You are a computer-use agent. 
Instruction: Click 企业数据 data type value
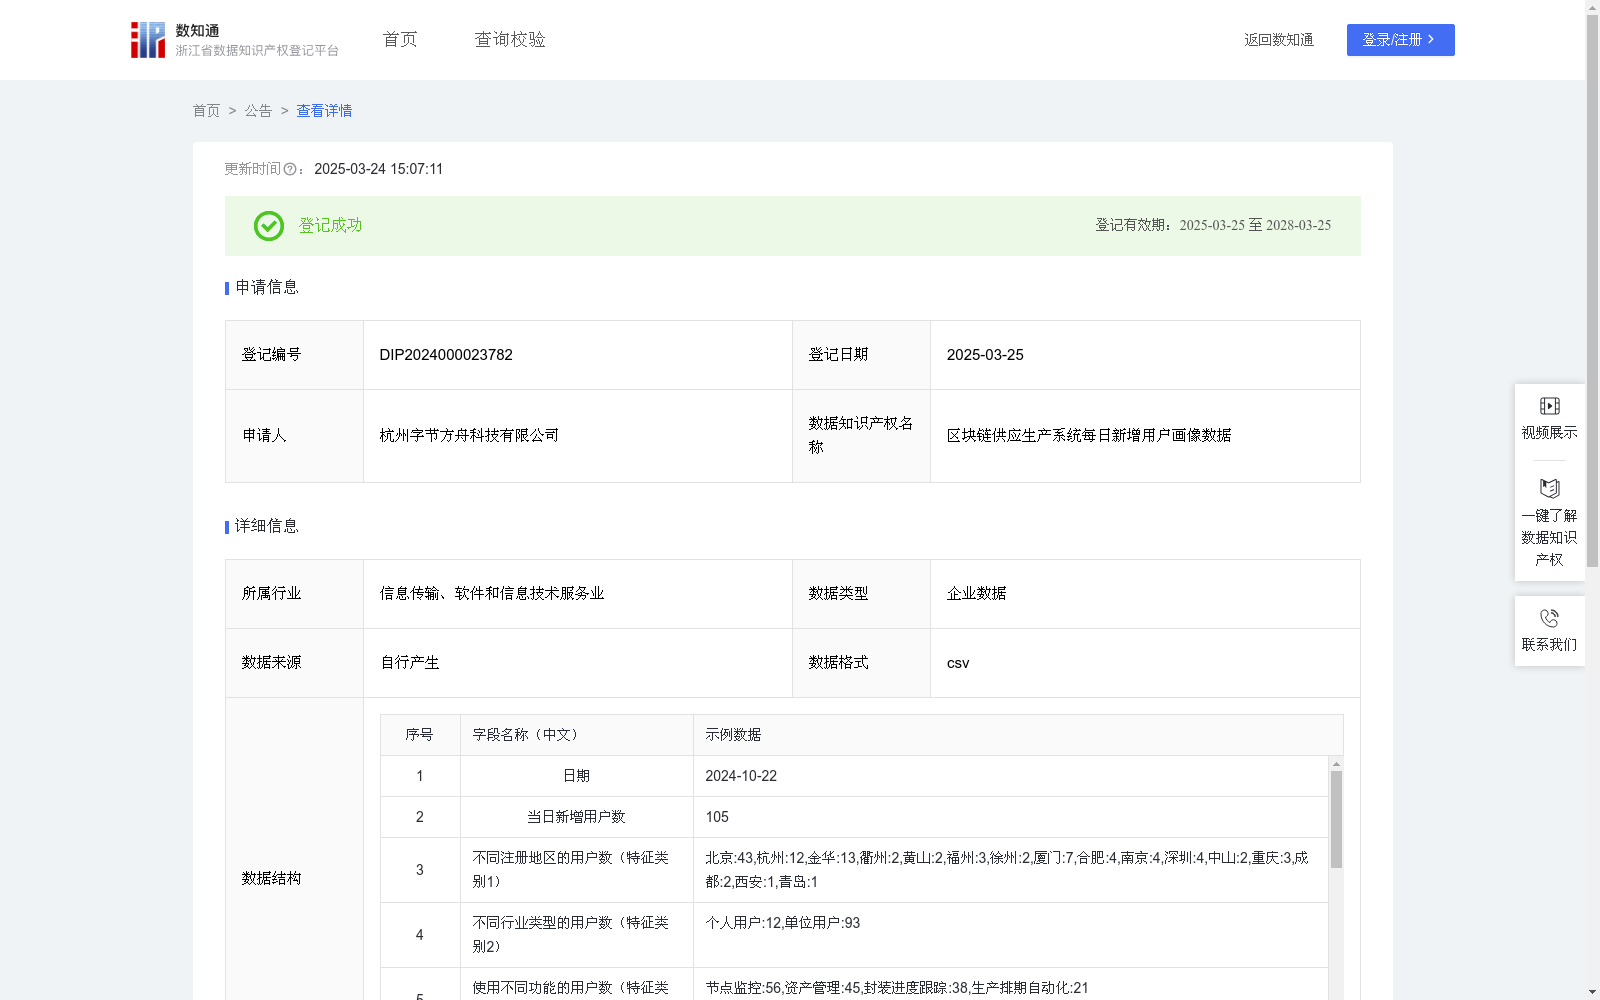pyautogui.click(x=976, y=594)
